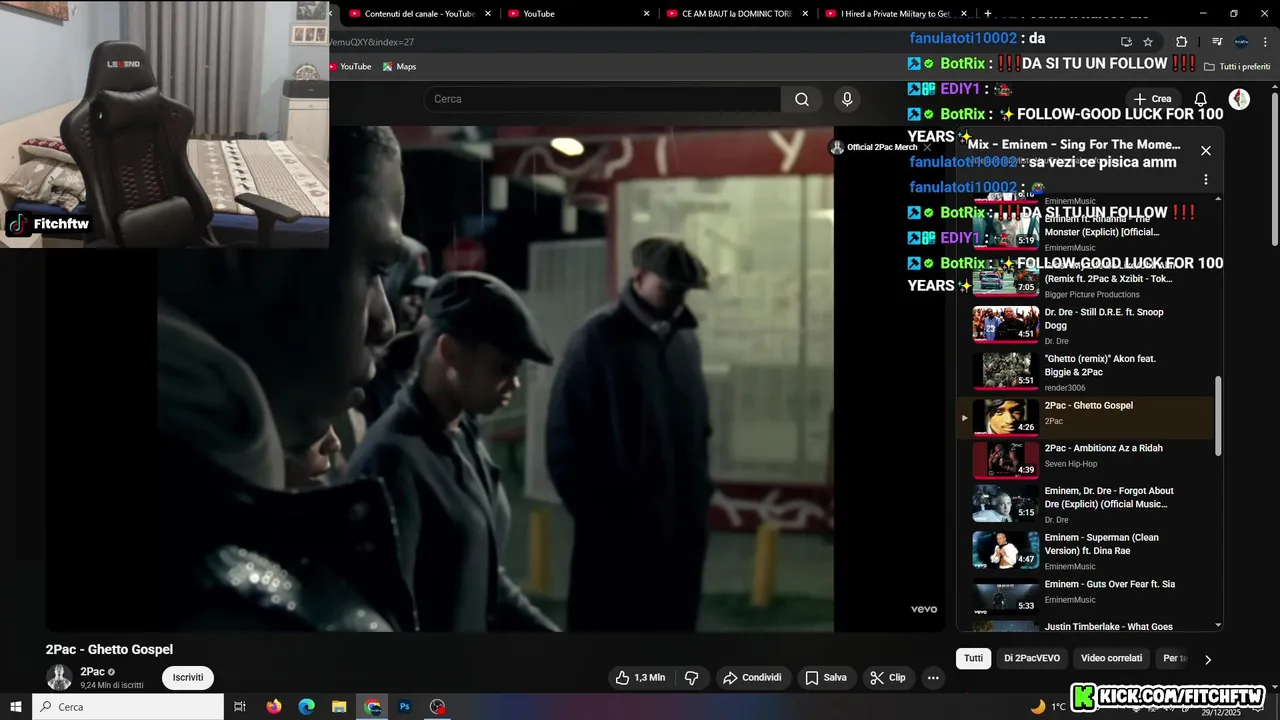Open the Windows Start menu
Viewport: 1280px width, 720px height.
pos(16,706)
